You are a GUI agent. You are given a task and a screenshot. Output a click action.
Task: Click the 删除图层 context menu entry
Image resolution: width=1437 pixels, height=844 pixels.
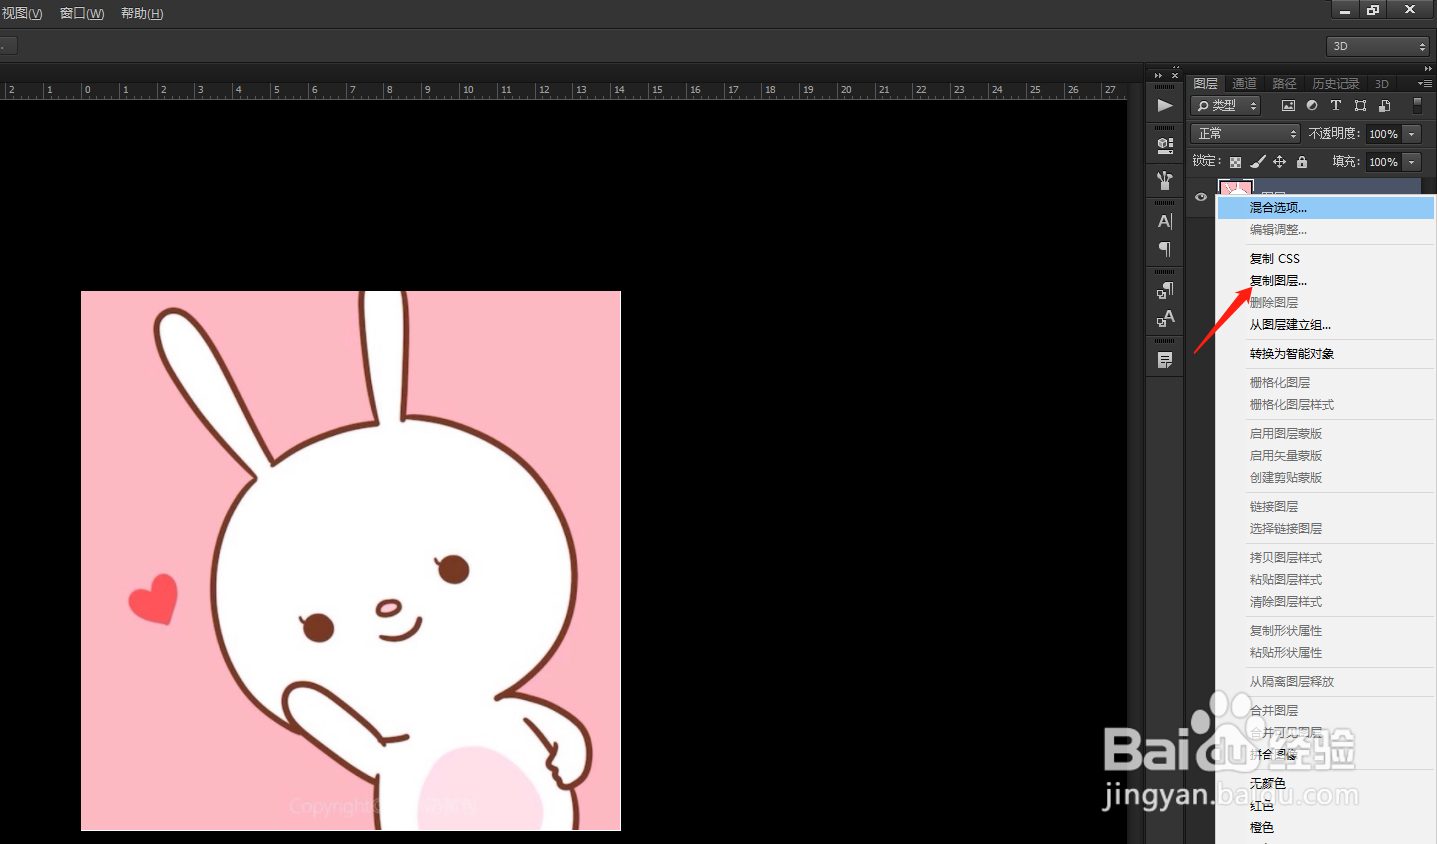(x=1325, y=303)
